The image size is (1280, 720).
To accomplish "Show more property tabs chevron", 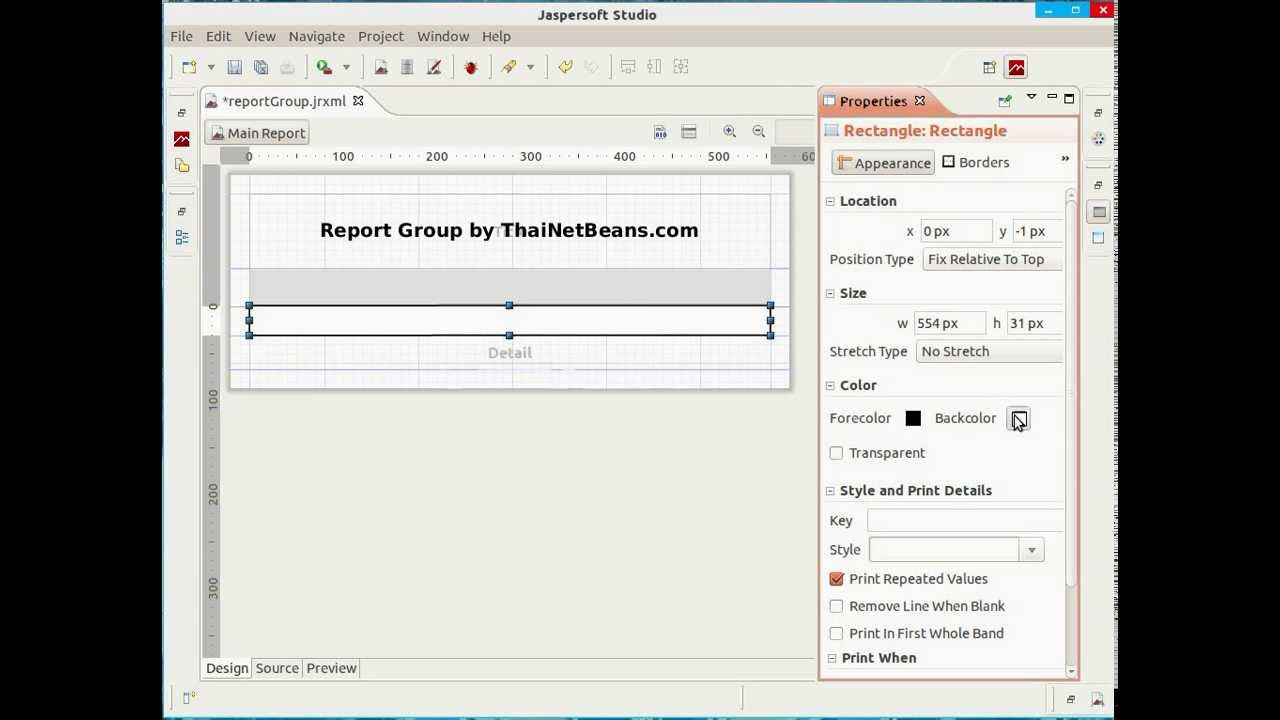I will 1065,159.
